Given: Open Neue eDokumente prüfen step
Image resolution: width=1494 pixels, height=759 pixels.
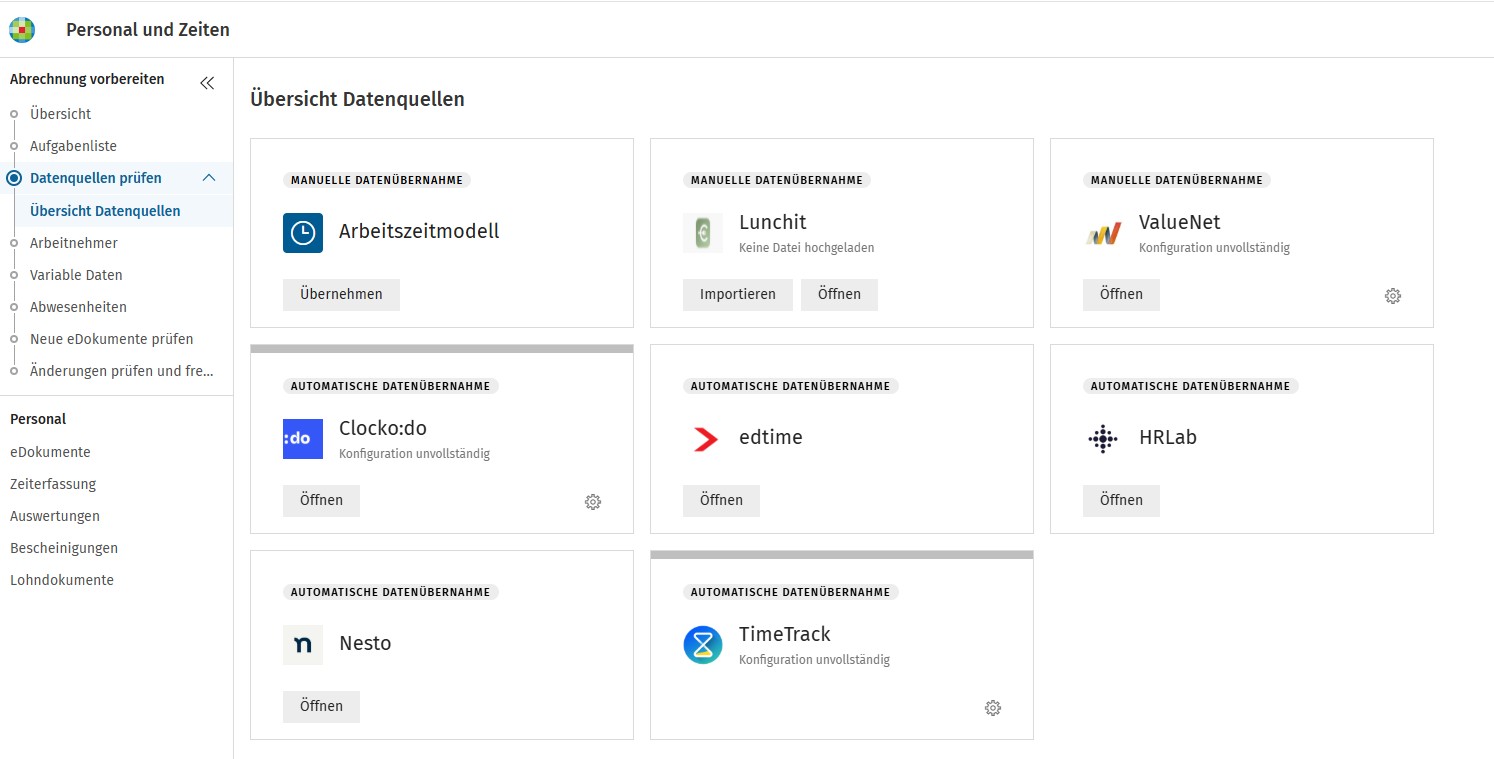Looking at the screenshot, I should 112,339.
